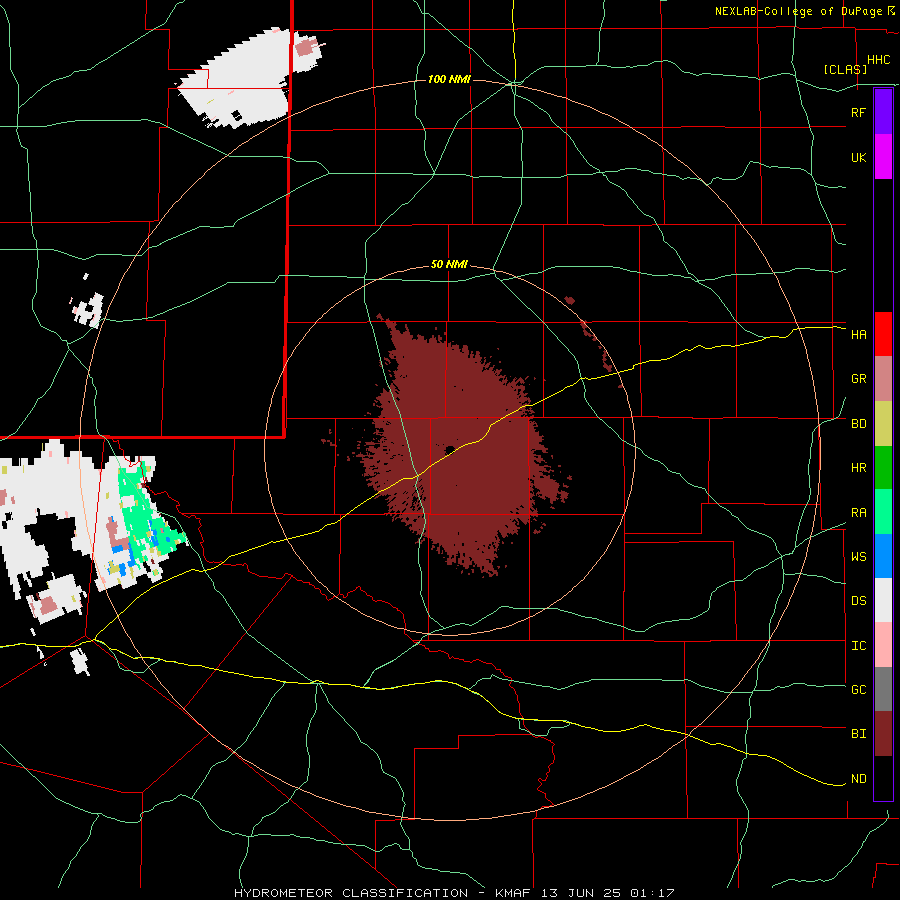Image resolution: width=900 pixels, height=900 pixels.
Task: Click the GC legend label
Action: [x=858, y=690]
